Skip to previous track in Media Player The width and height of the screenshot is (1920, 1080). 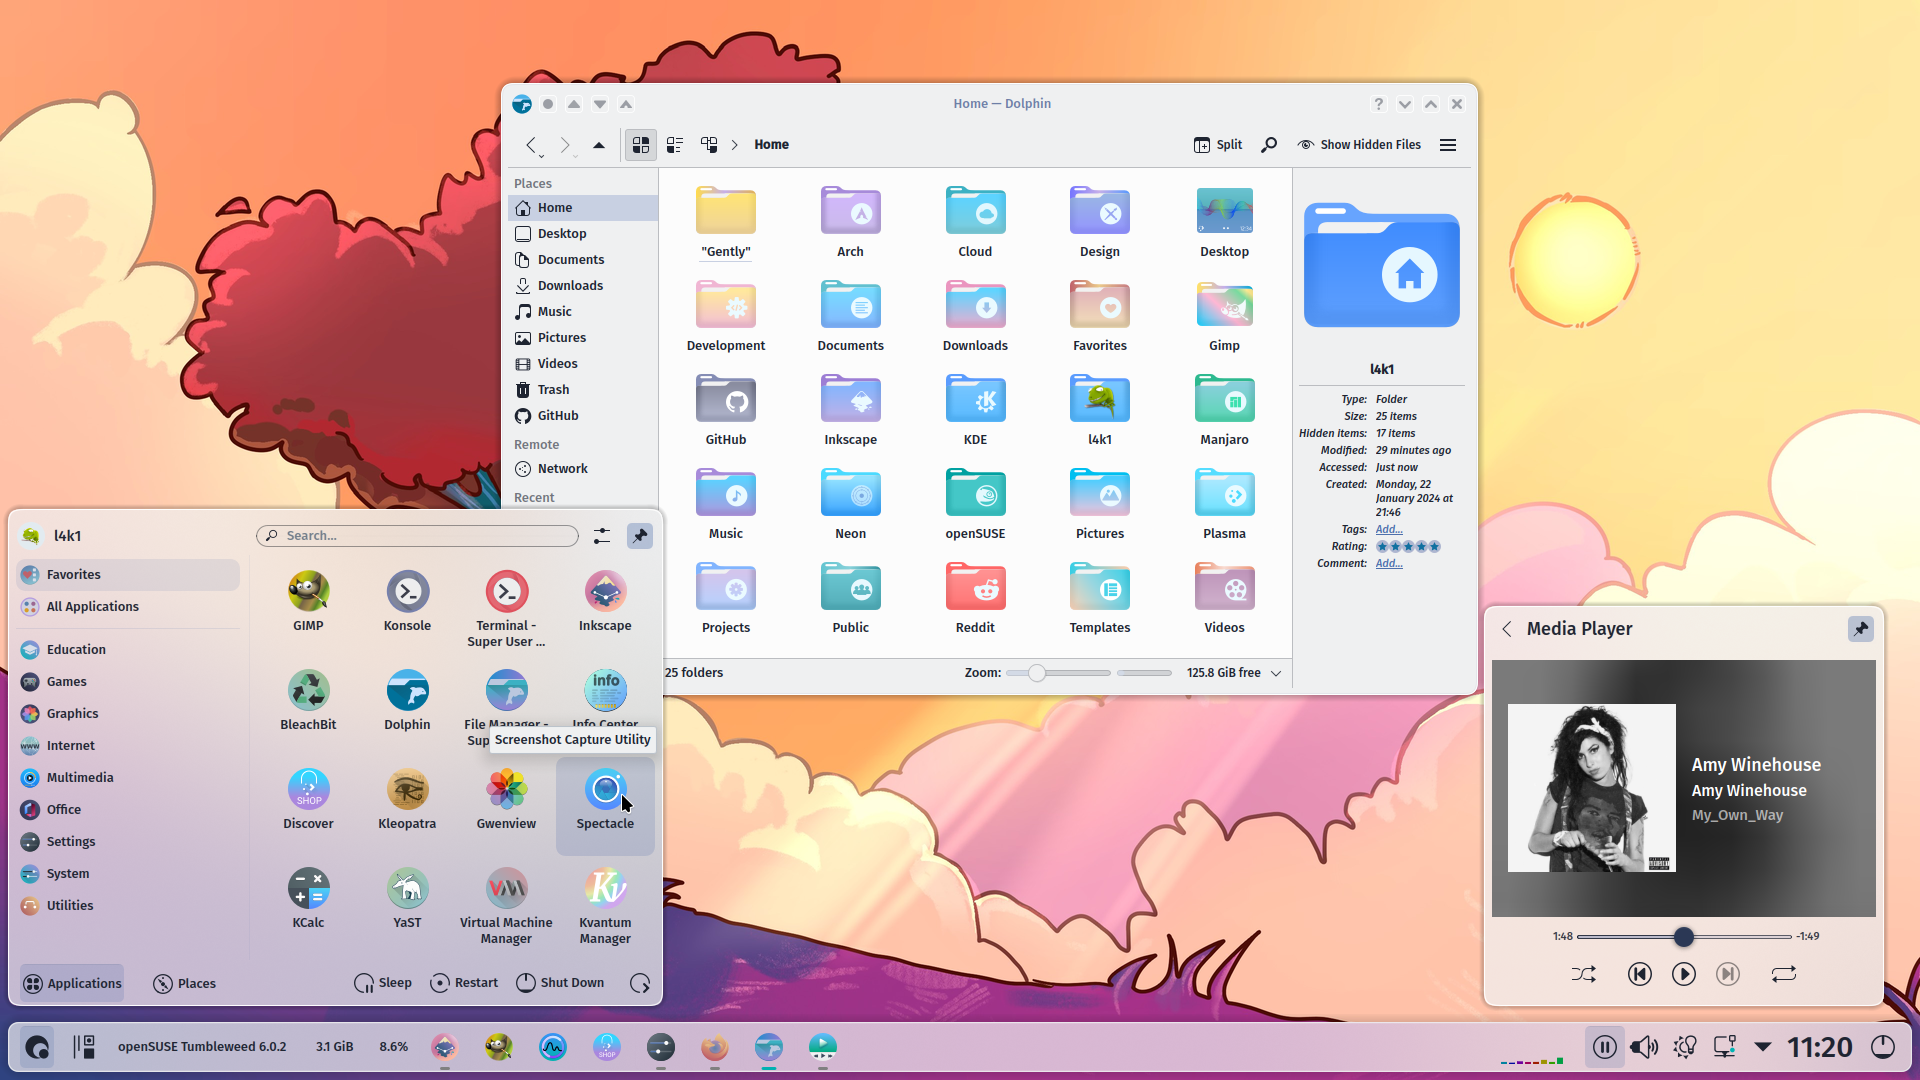[1639, 974]
